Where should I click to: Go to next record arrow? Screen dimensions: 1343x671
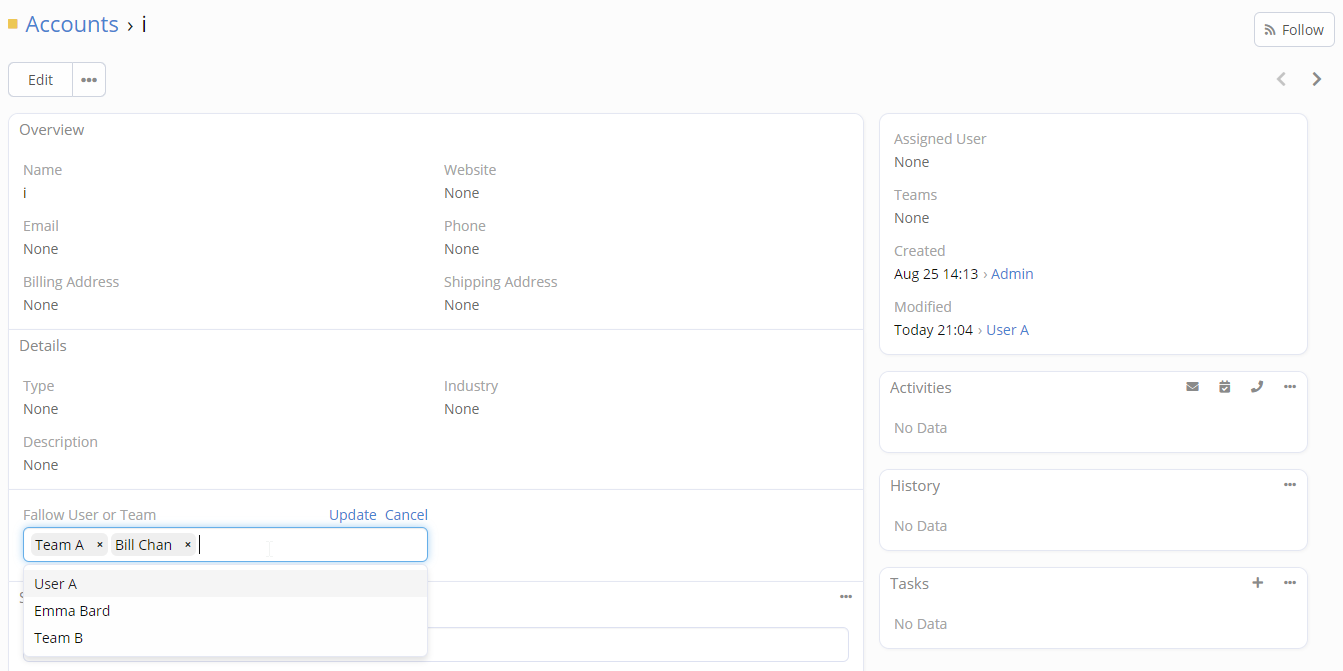click(1317, 79)
